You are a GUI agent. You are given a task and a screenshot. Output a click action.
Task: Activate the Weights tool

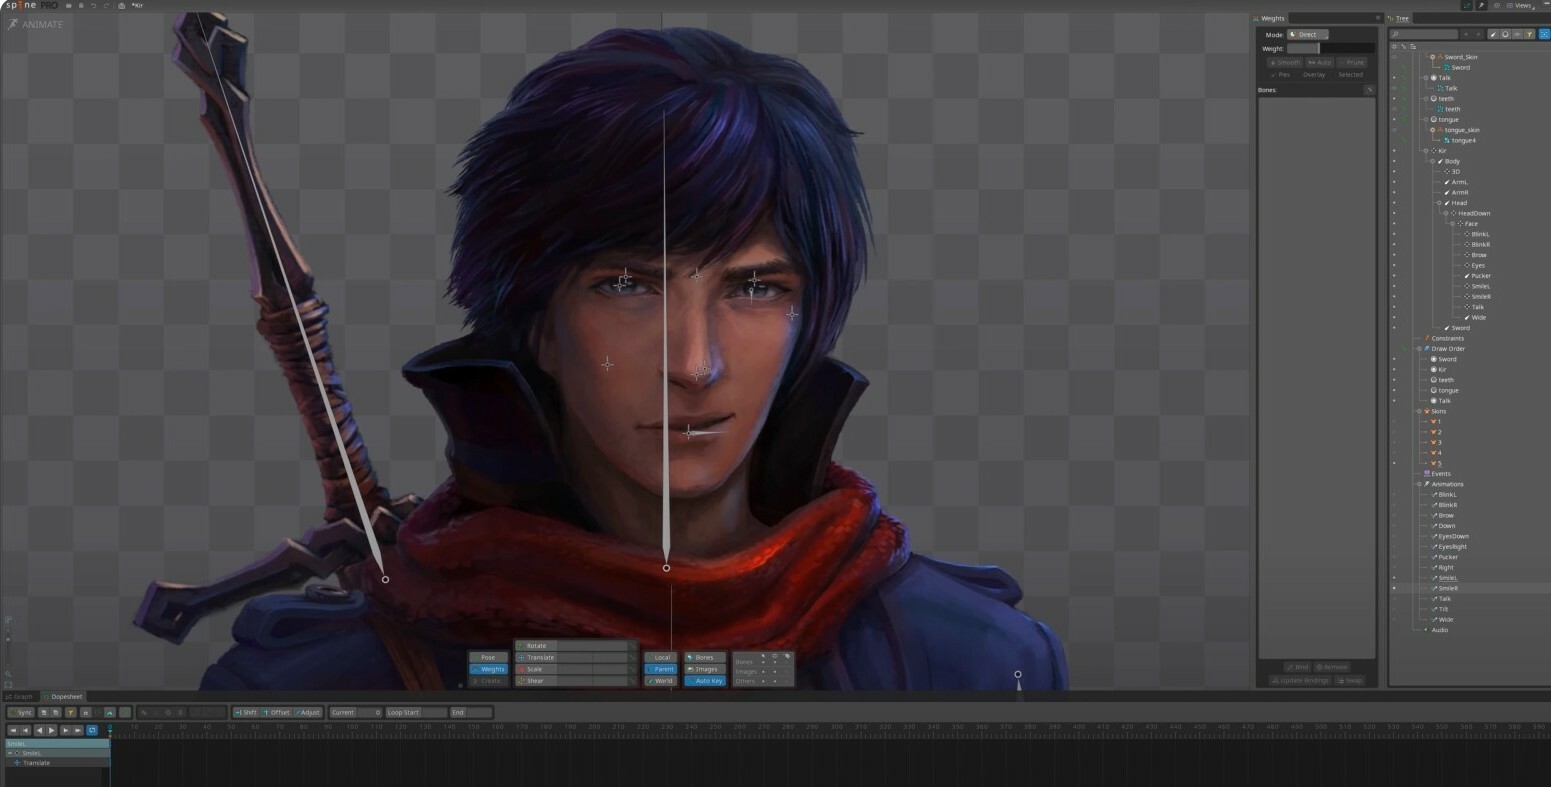point(488,669)
